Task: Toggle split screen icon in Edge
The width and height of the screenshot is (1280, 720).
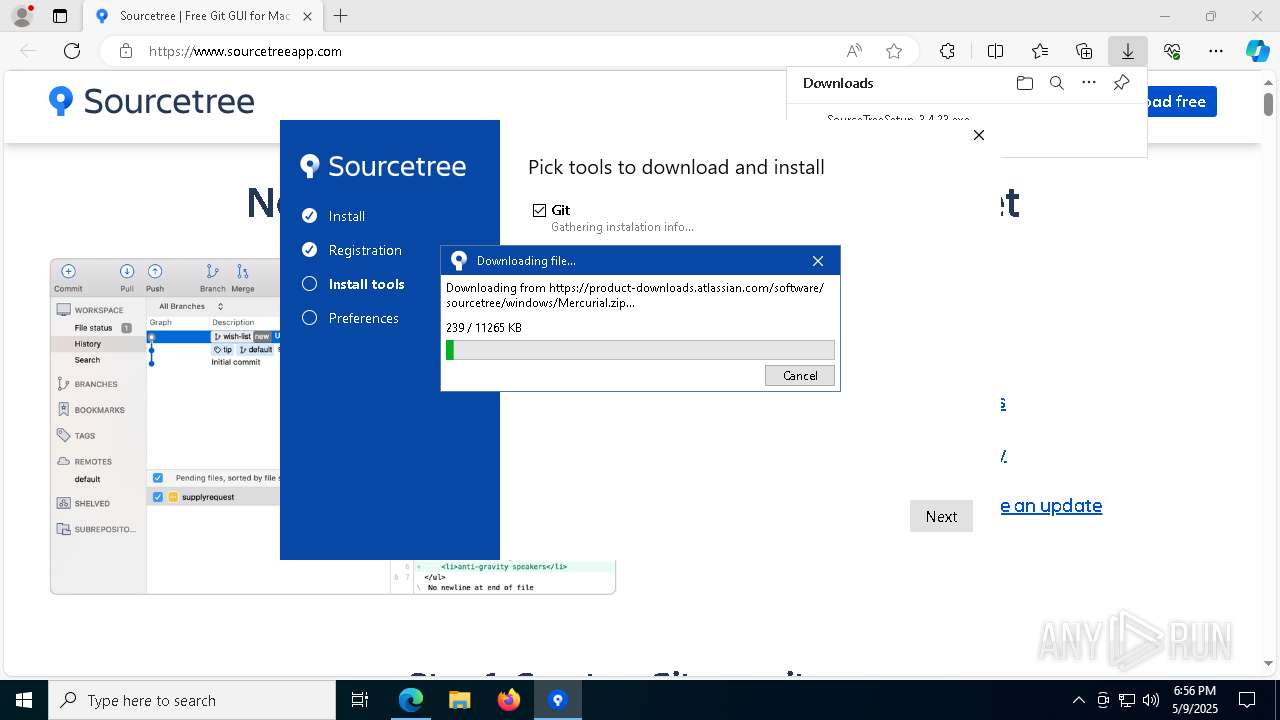Action: click(995, 51)
